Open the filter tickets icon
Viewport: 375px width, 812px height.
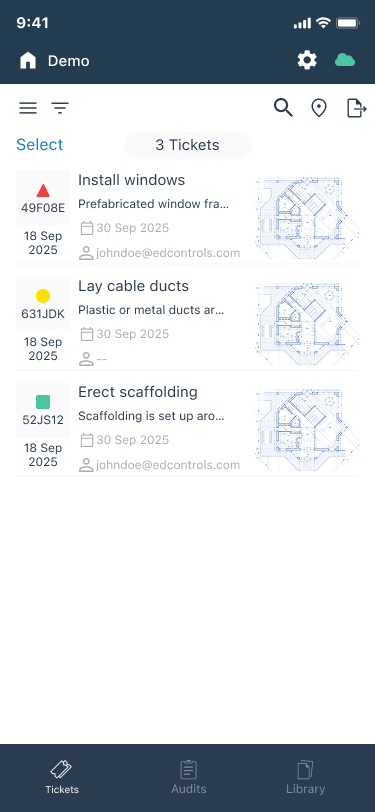pos(60,108)
